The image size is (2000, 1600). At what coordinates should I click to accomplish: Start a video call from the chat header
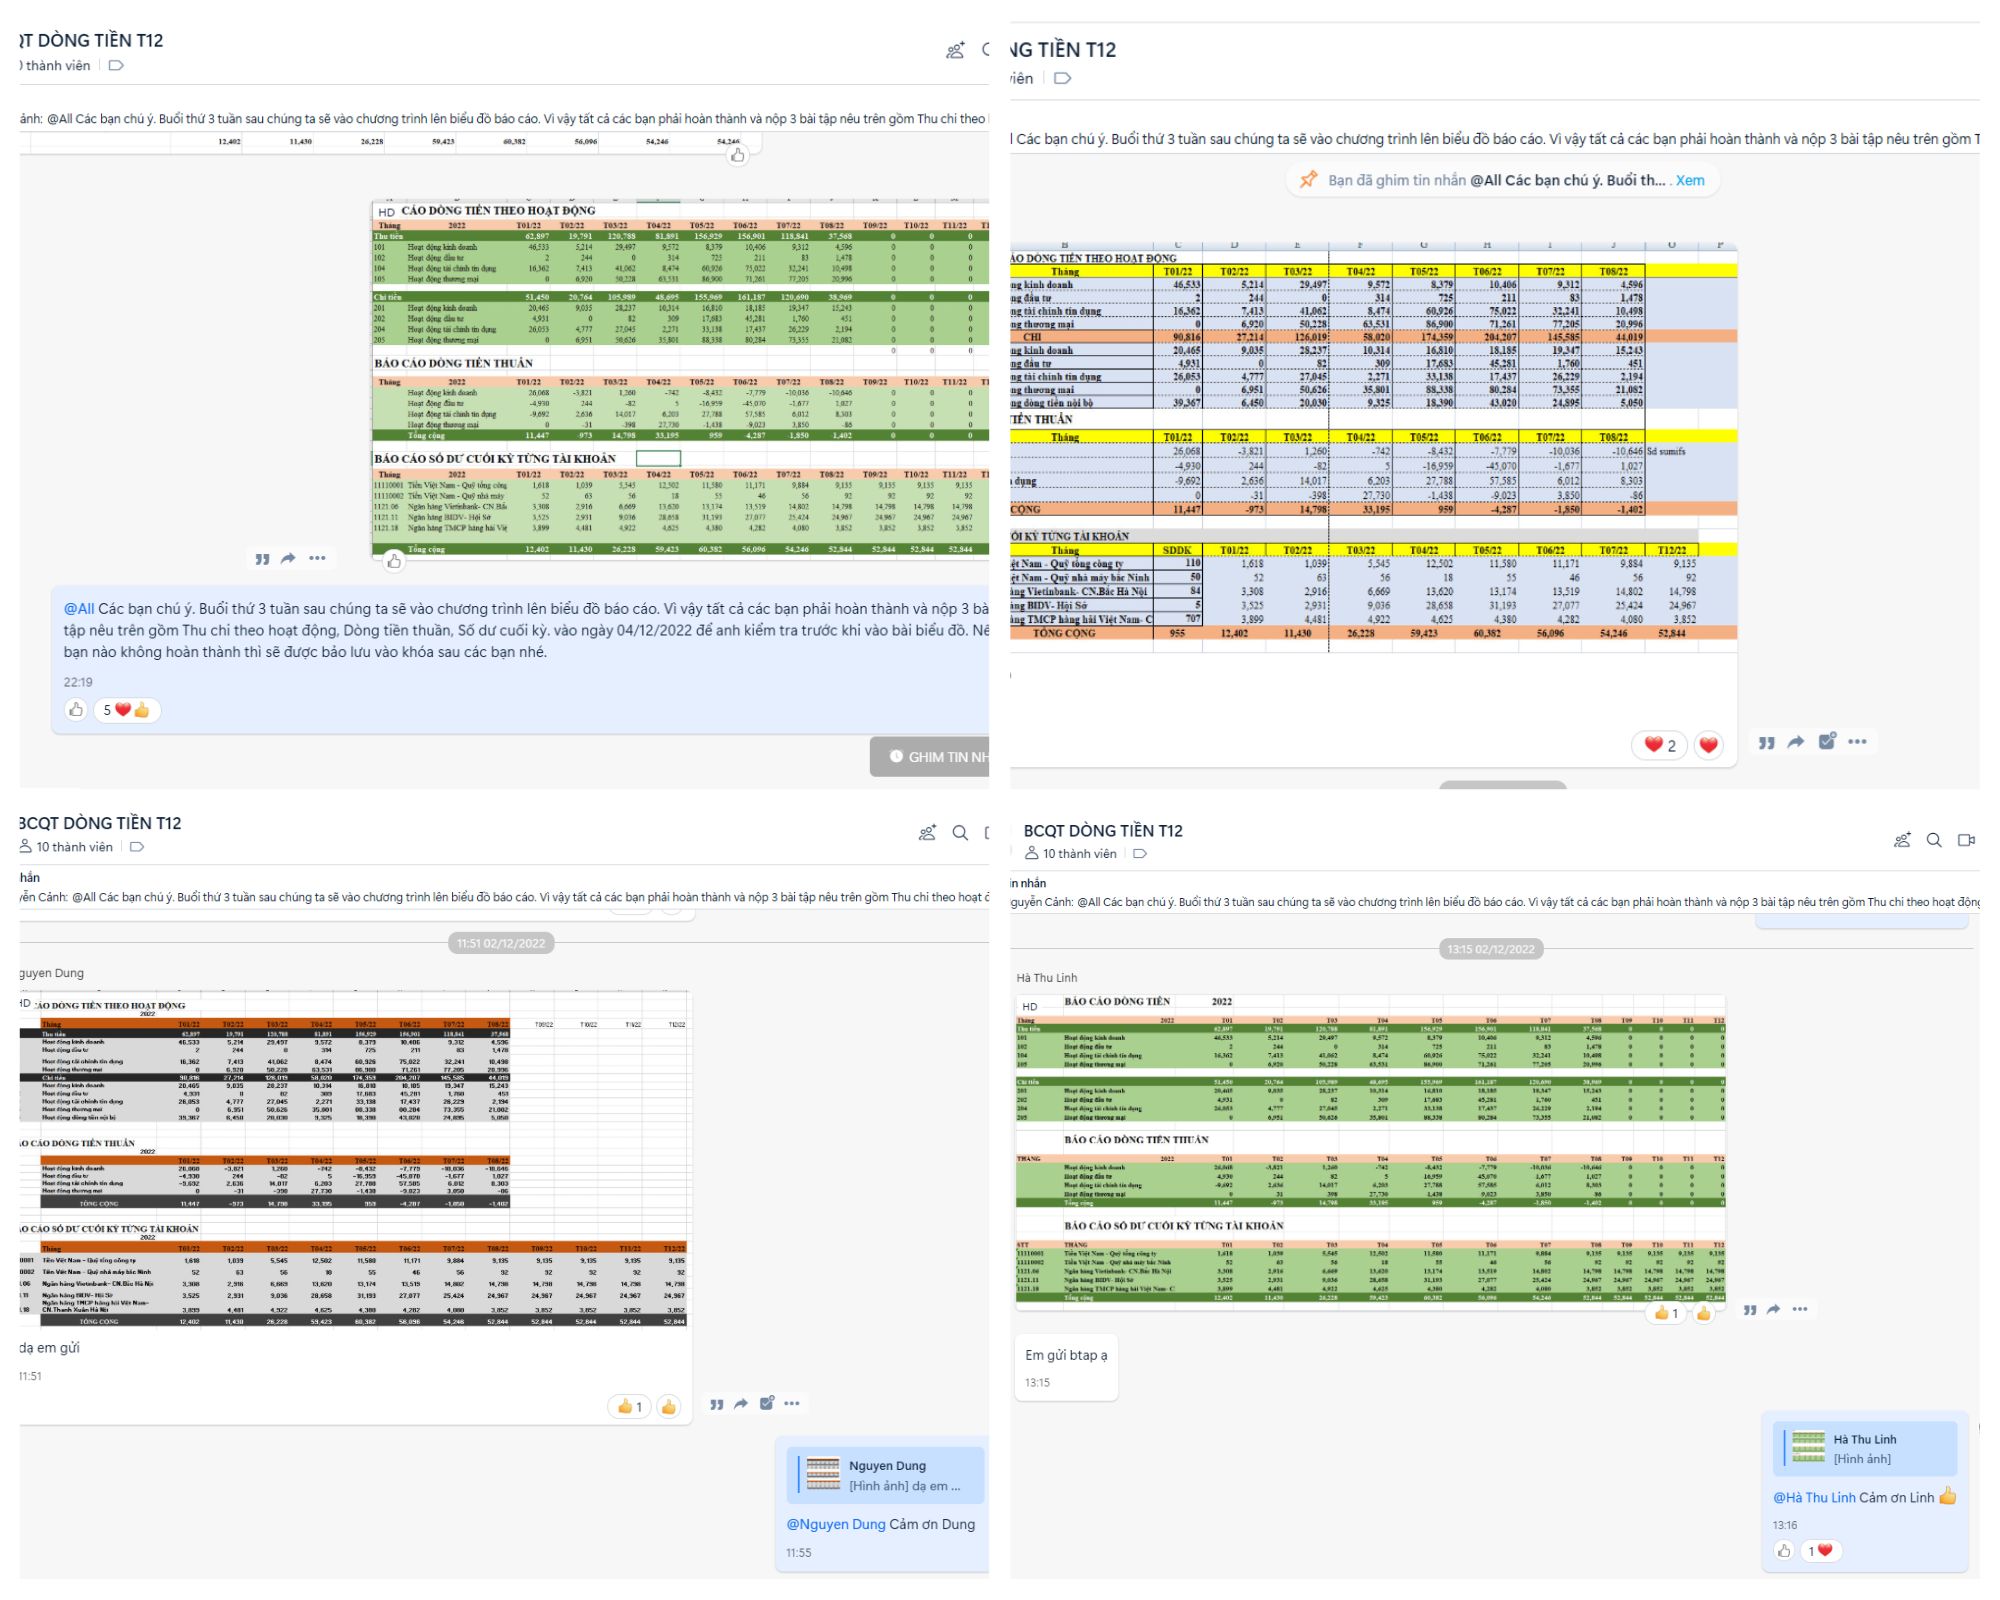1966,840
